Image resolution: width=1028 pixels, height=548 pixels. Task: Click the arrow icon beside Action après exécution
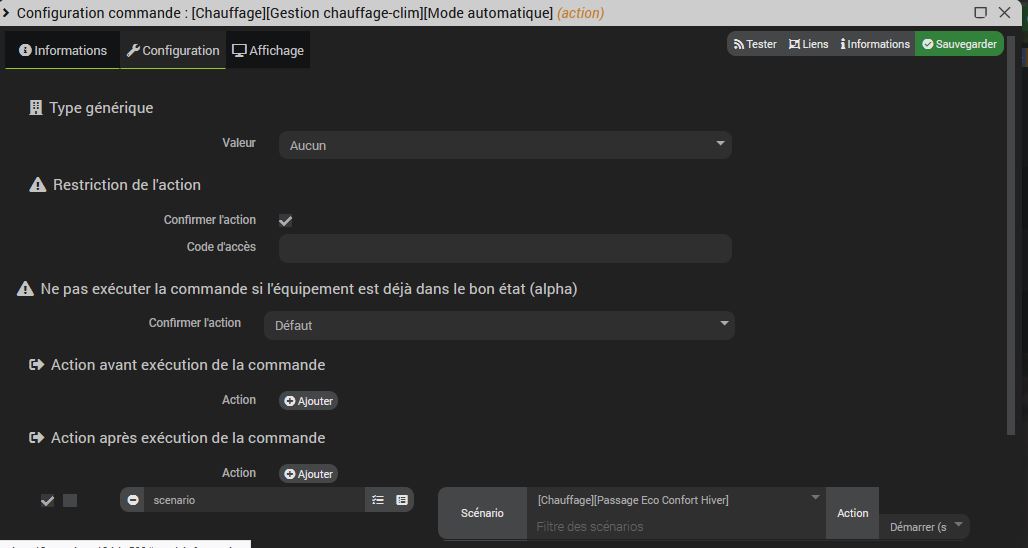point(37,437)
